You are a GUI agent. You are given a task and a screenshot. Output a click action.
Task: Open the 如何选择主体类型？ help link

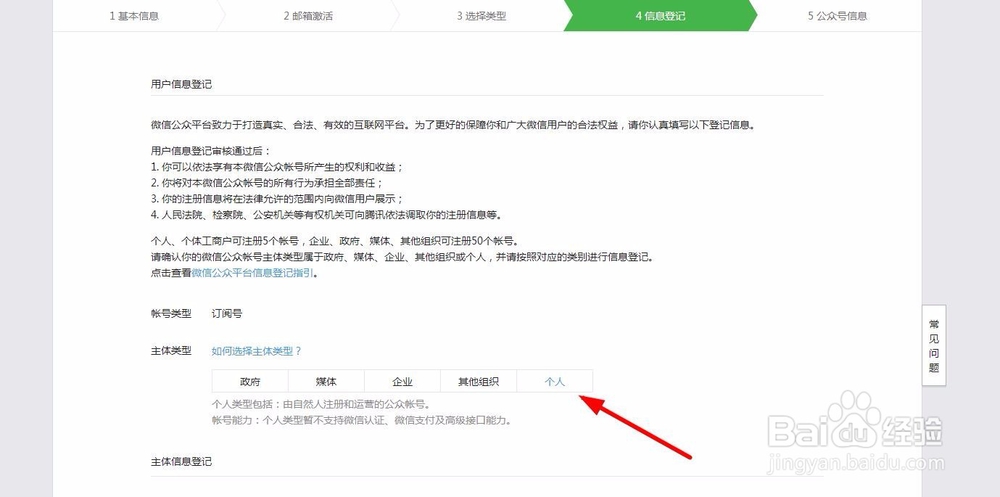[256, 351]
